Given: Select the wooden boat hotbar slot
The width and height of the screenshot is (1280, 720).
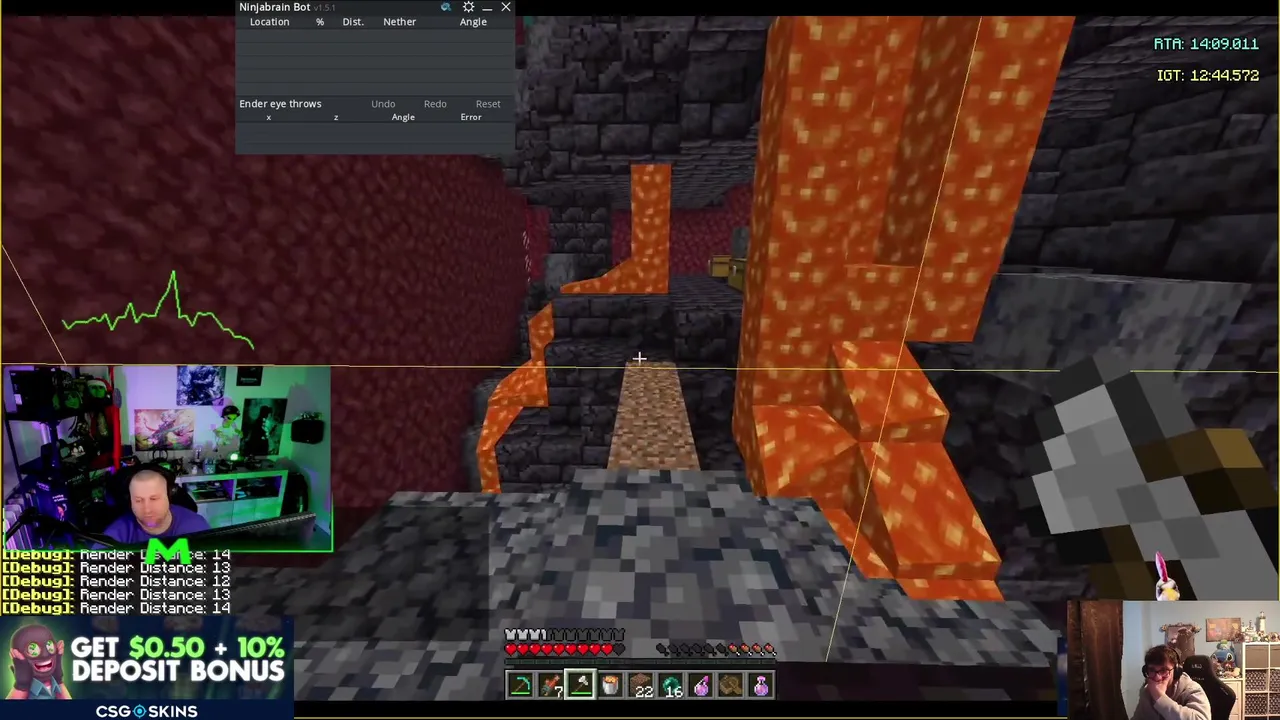Looking at the screenshot, I should coord(731,686).
